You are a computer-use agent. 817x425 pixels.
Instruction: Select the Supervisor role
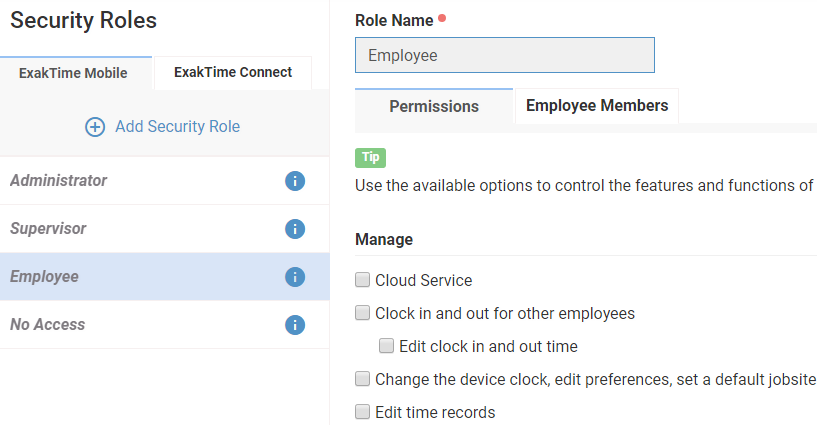[x=165, y=229]
